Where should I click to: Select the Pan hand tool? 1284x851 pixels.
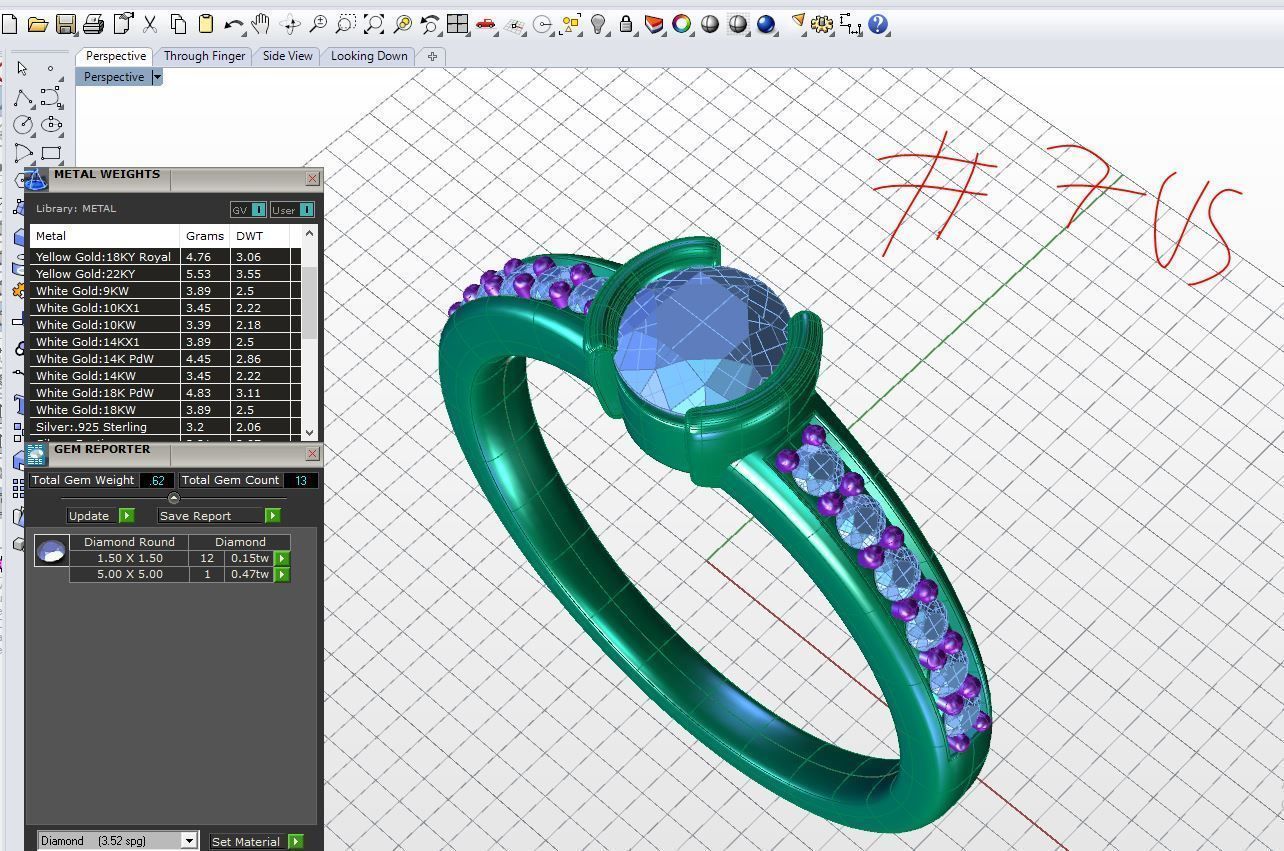(x=261, y=24)
